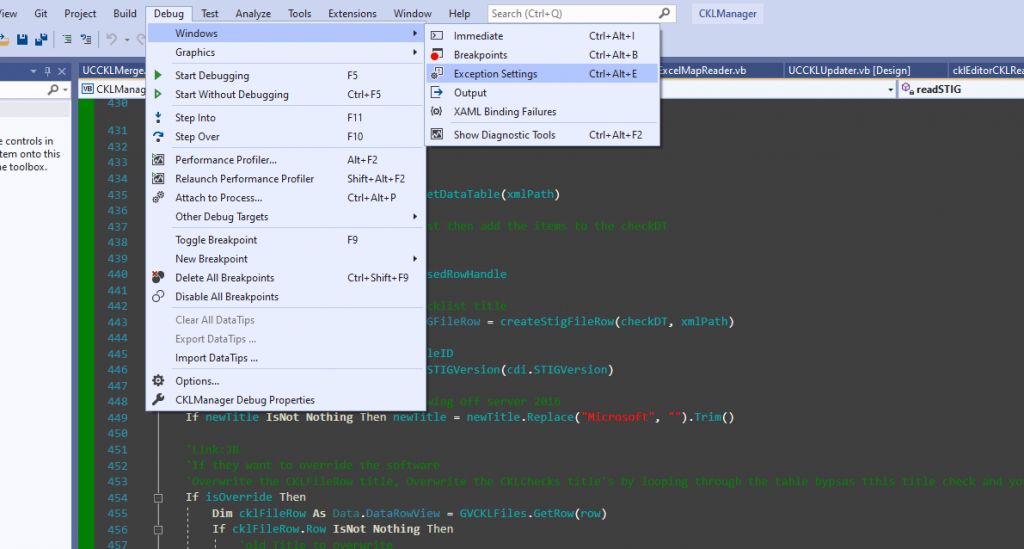Screen dimensions: 1024x549
Task: Click the Save icon in toolbar
Action: (22, 40)
